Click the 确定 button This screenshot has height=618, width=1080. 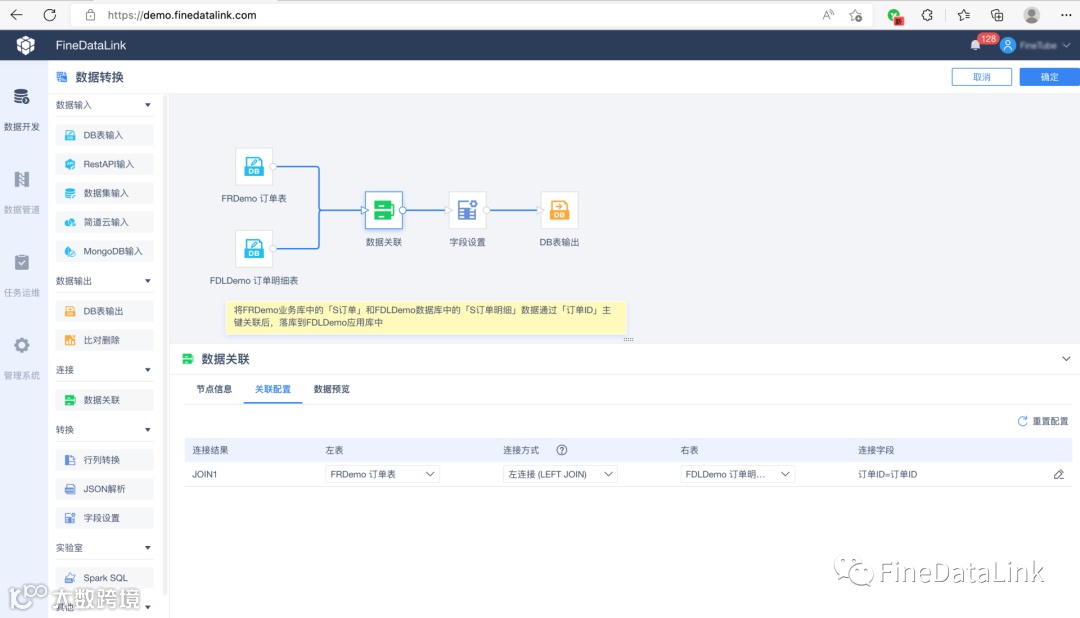coord(1050,77)
